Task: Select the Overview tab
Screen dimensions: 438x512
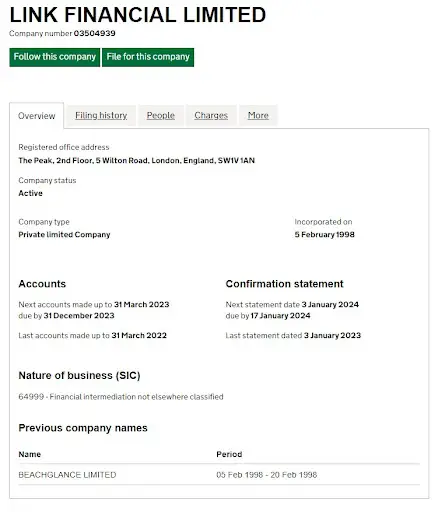Action: pos(37,116)
